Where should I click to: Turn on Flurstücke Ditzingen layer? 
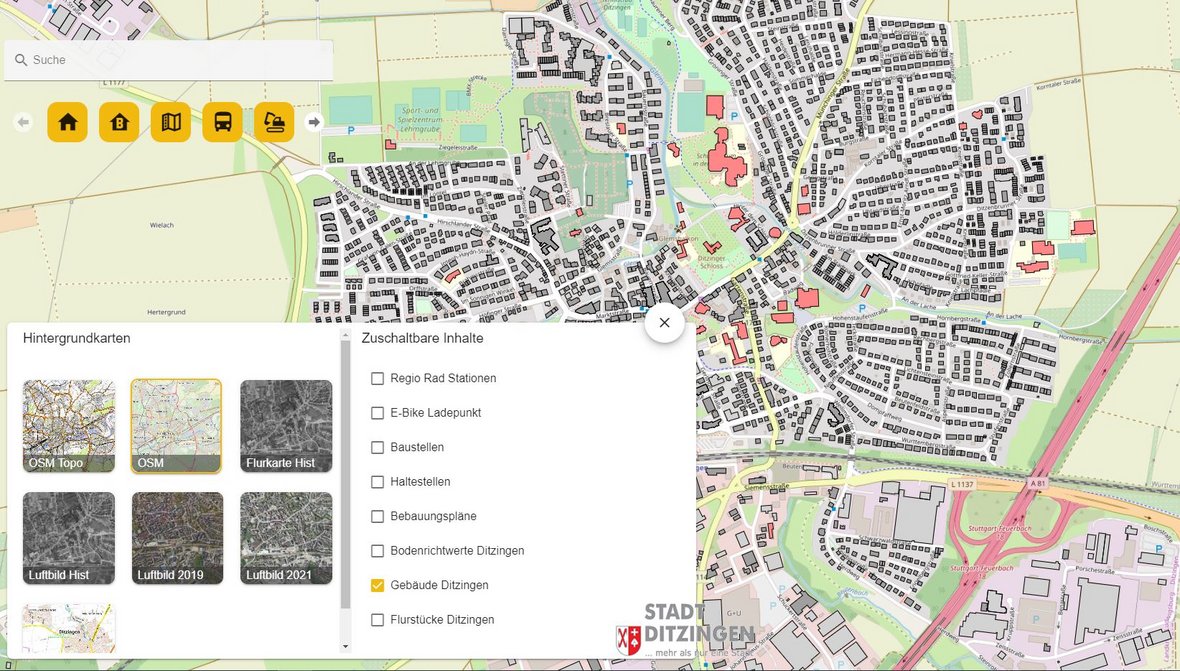point(378,620)
